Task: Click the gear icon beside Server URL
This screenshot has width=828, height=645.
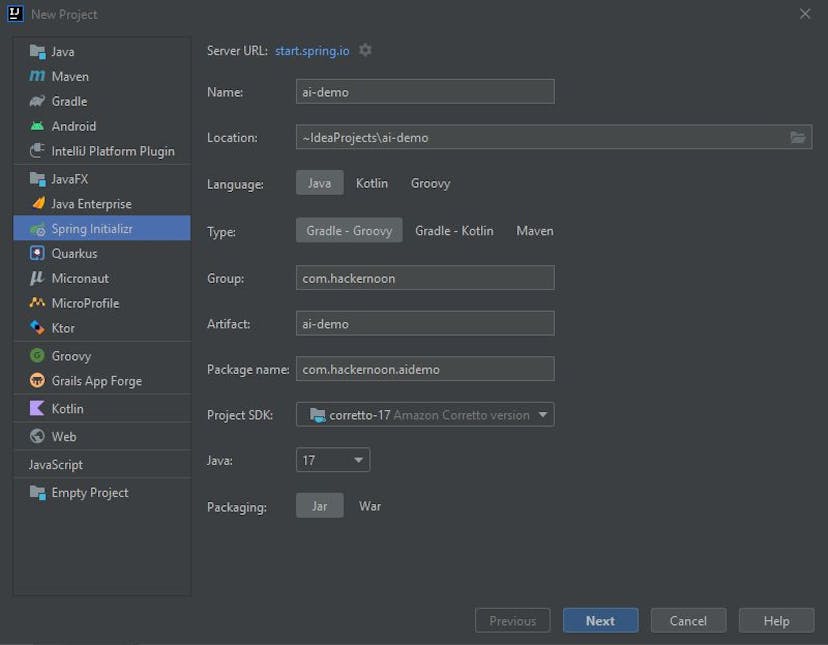Action: [x=364, y=48]
